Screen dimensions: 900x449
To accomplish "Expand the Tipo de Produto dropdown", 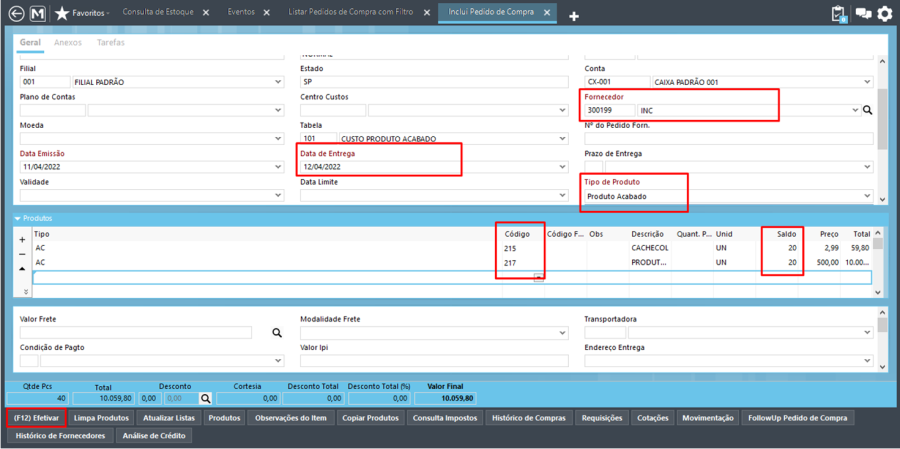I will [x=867, y=196].
